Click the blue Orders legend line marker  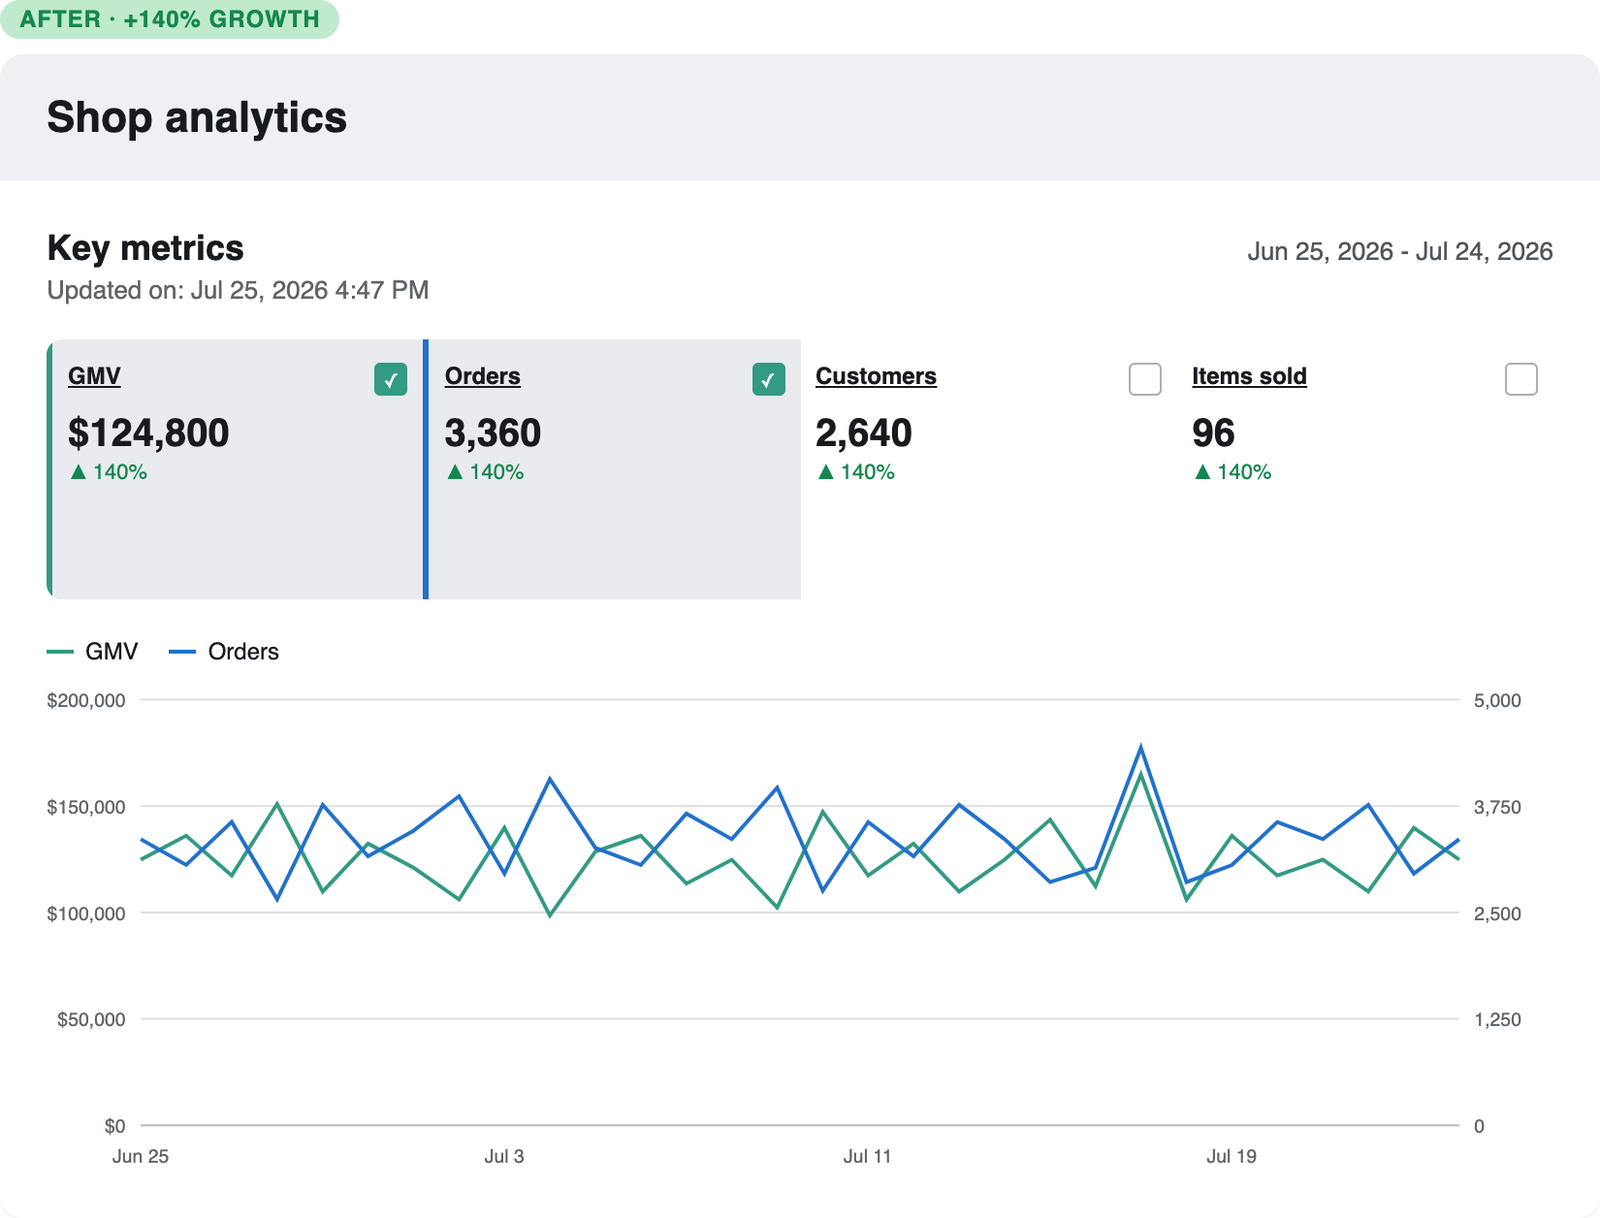click(182, 652)
